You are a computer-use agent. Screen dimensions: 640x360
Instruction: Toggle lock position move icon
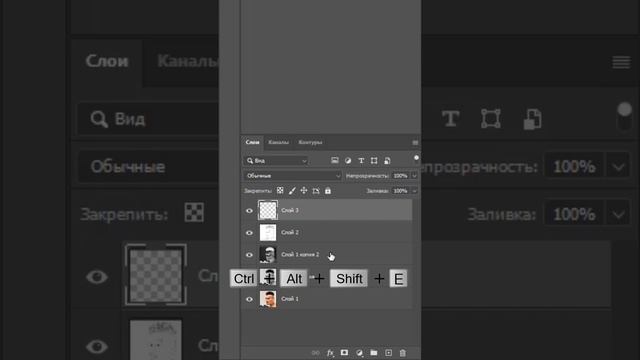(x=304, y=191)
